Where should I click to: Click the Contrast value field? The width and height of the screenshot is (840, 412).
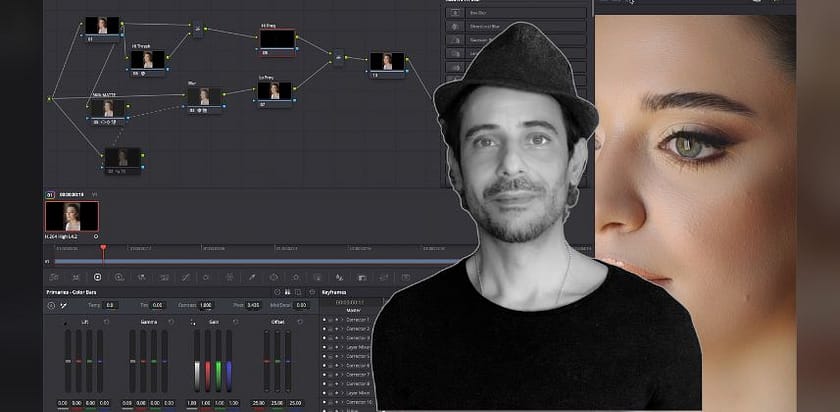coord(206,305)
